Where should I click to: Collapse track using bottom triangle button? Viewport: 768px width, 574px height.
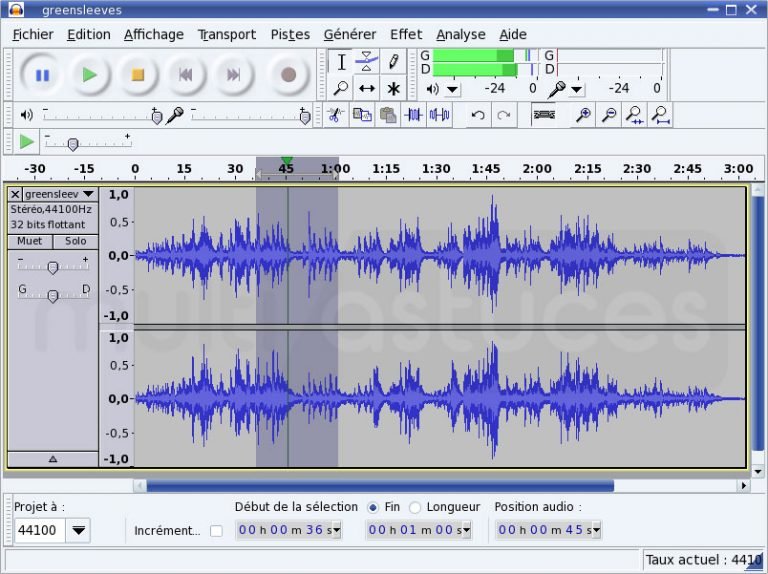coord(53,459)
